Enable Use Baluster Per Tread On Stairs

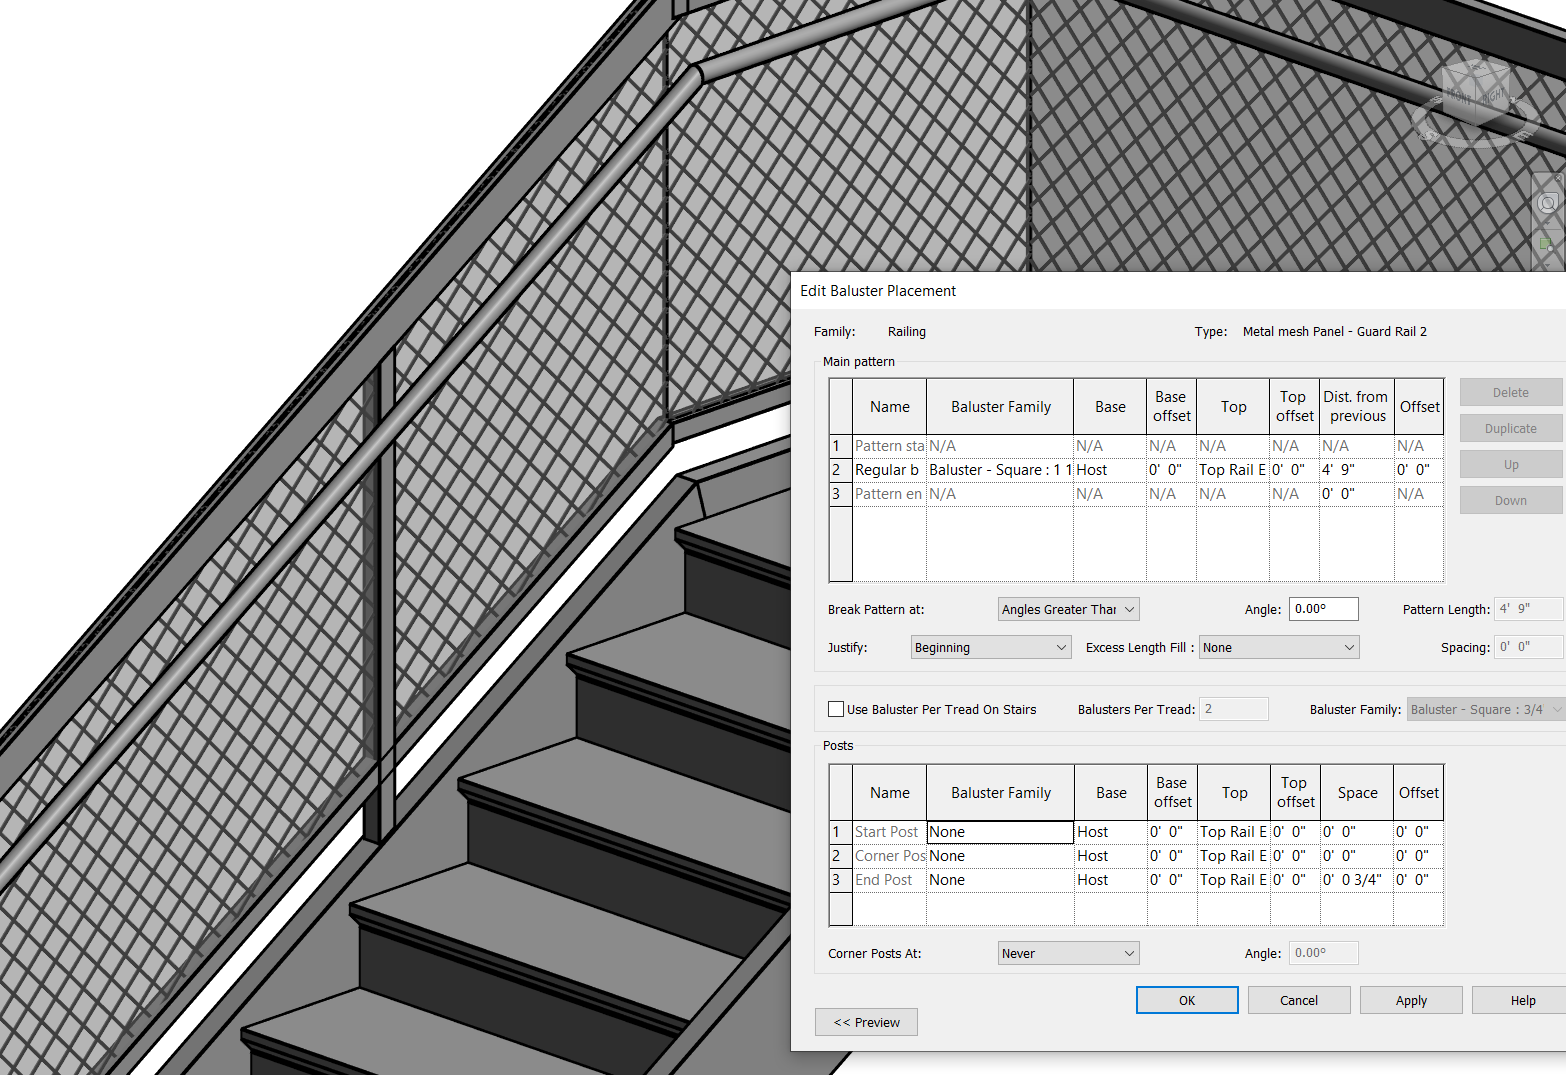click(837, 708)
